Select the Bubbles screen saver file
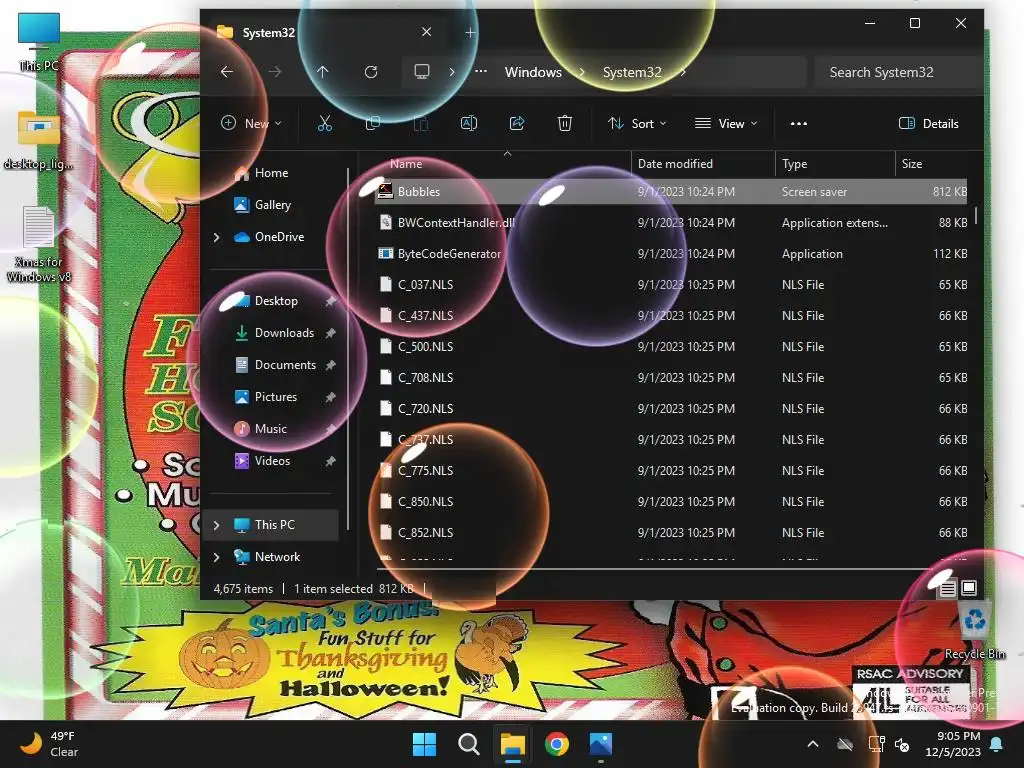This screenshot has height=768, width=1024. coord(671,192)
